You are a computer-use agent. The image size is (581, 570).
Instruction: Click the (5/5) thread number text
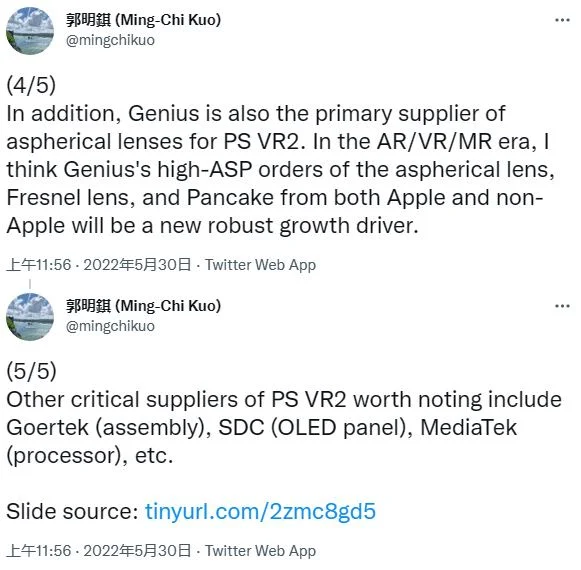(x=31, y=371)
